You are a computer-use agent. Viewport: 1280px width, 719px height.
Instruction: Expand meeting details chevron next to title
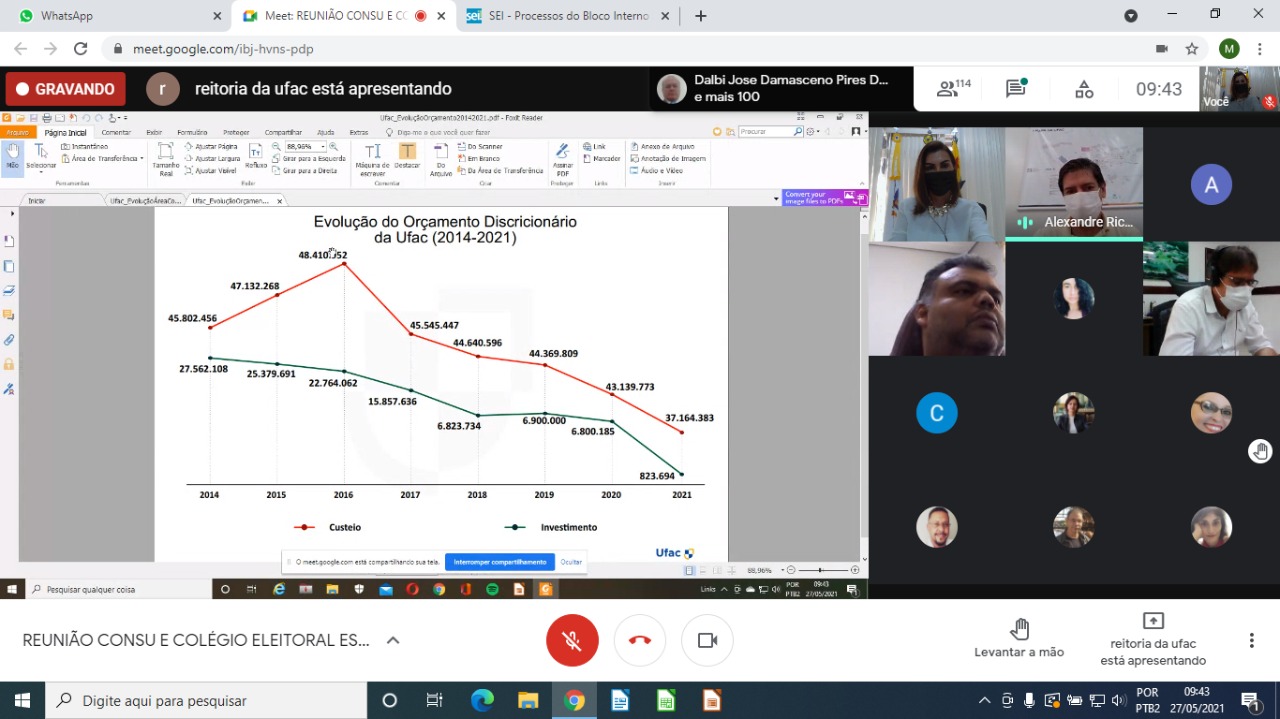pos(393,641)
